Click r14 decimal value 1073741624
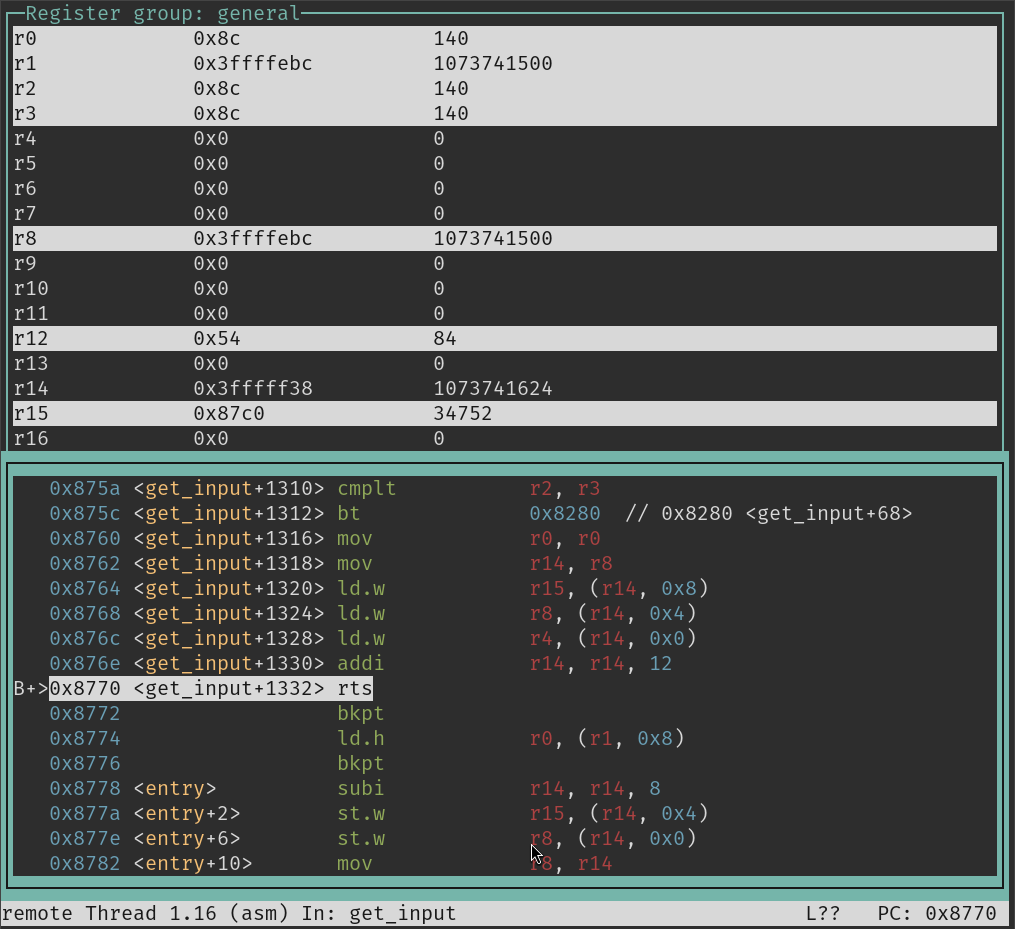This screenshot has width=1015, height=929. pyautogui.click(x=493, y=388)
